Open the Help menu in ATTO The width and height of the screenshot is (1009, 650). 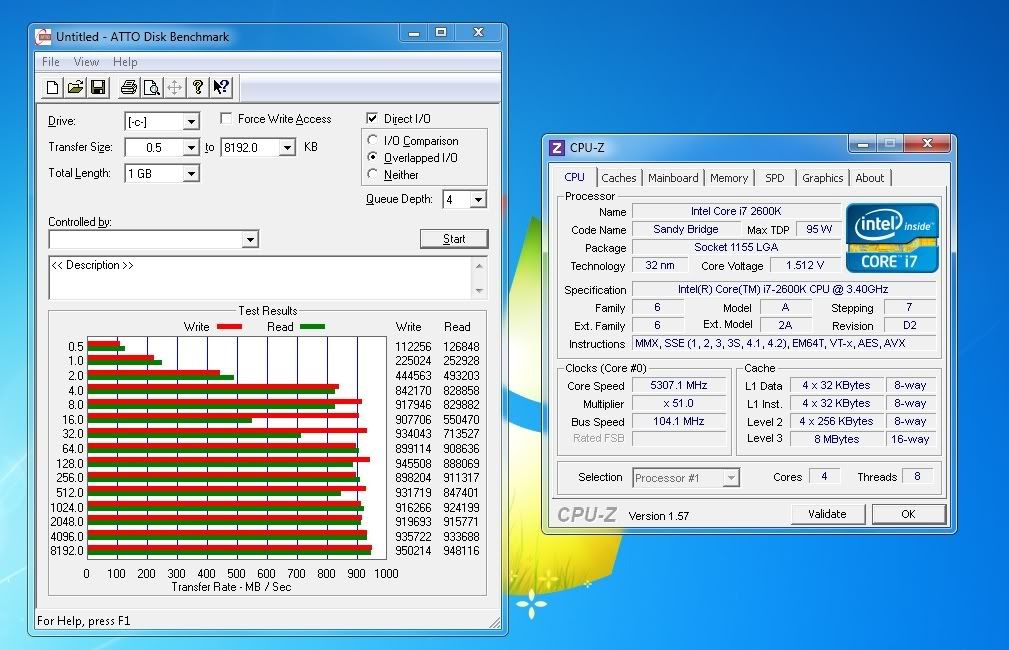tap(125, 62)
